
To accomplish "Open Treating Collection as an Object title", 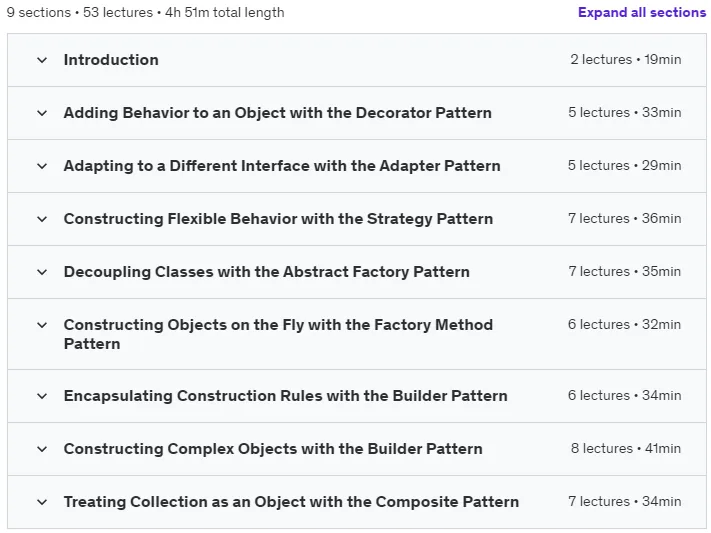I will pos(291,502).
